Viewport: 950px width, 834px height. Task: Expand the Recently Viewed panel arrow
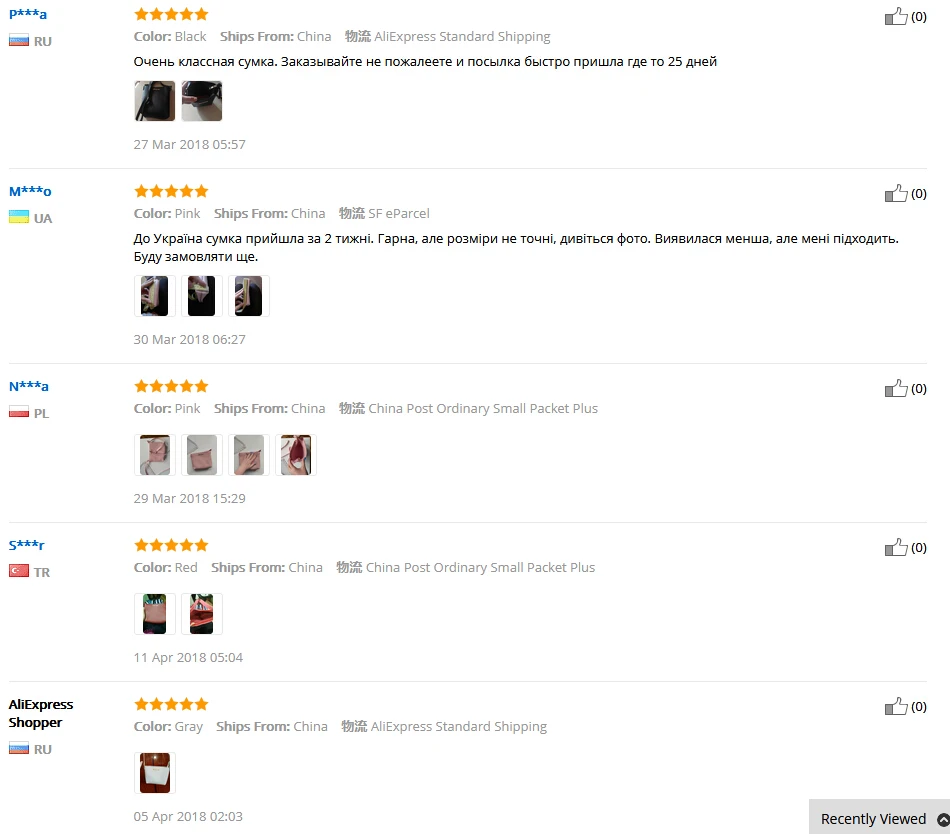point(943,819)
